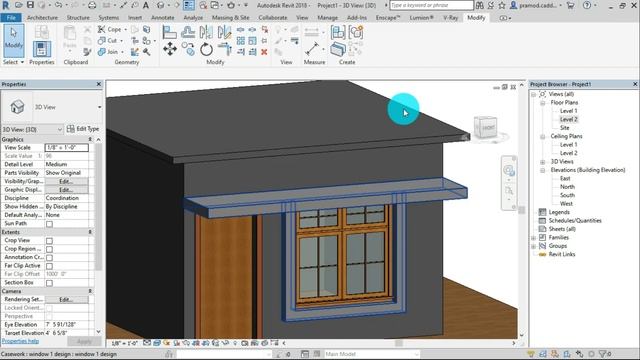Activate the Move tool
Image resolution: width=640 pixels, height=360 pixels.
click(x=170, y=49)
